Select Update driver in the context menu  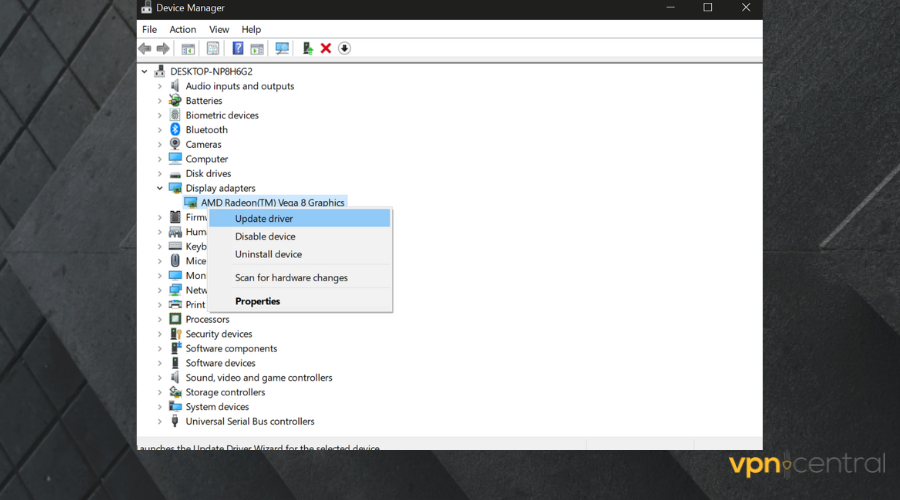pos(264,219)
